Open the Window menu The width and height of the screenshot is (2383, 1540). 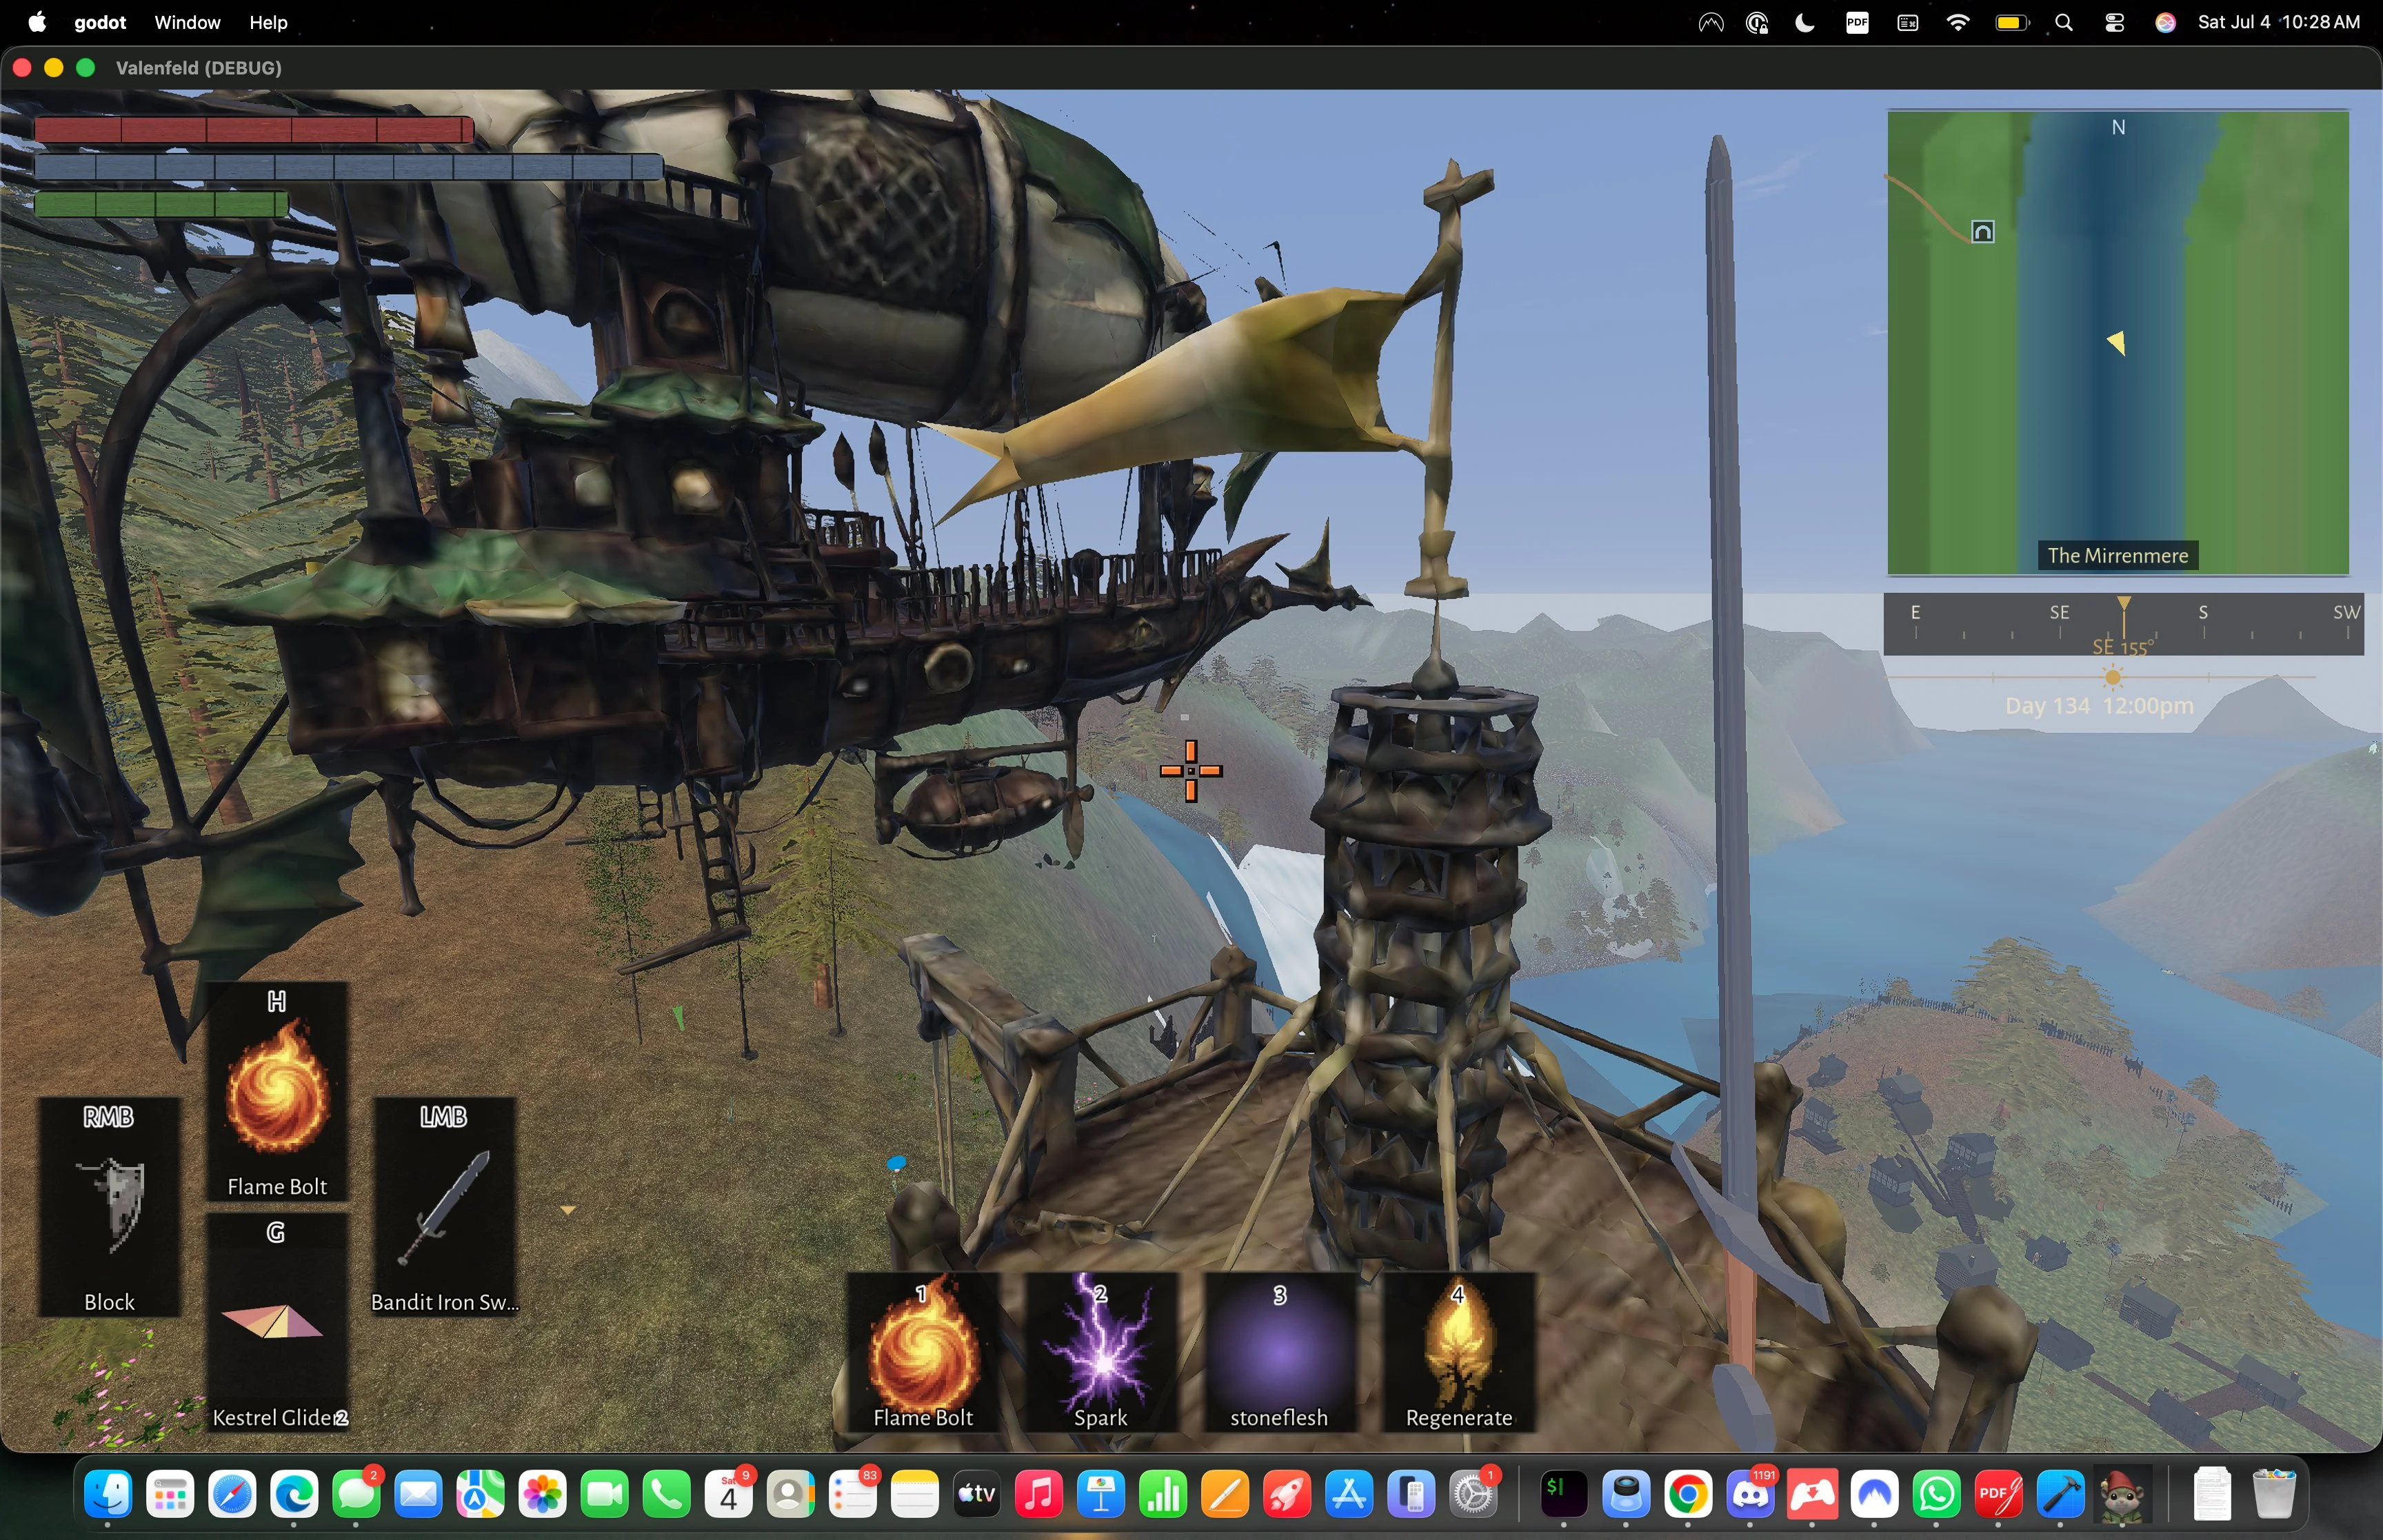coord(187,22)
